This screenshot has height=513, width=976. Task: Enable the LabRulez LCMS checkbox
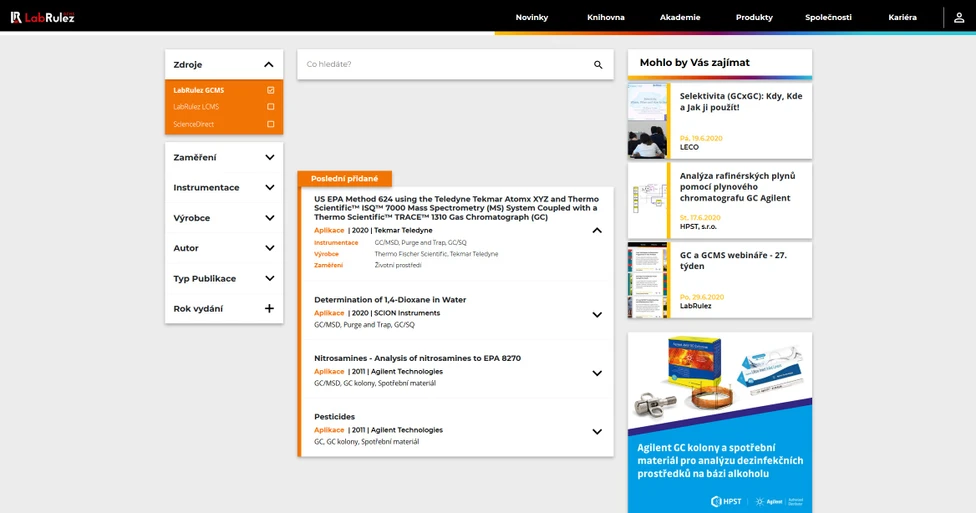point(270,107)
